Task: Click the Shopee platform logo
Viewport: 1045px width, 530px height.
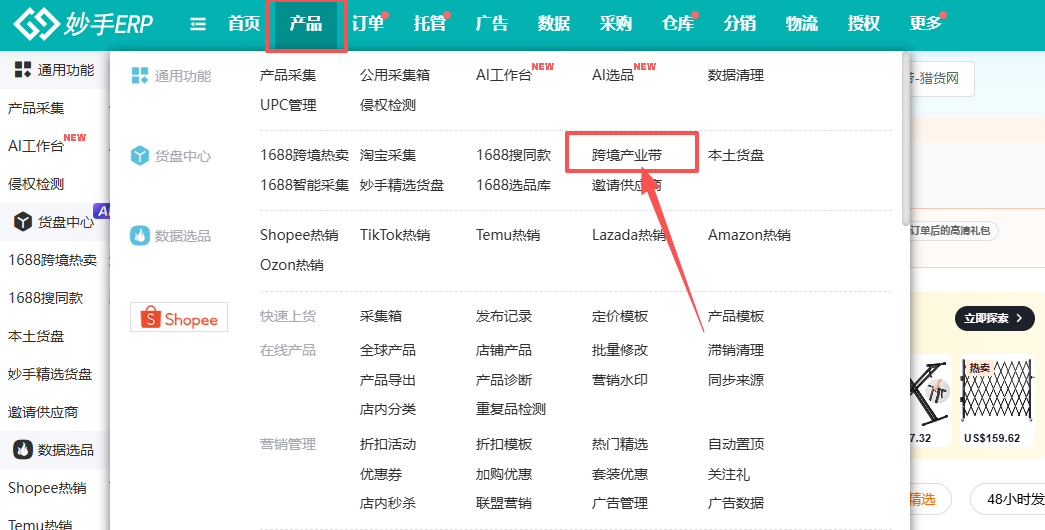Action: tap(179, 317)
